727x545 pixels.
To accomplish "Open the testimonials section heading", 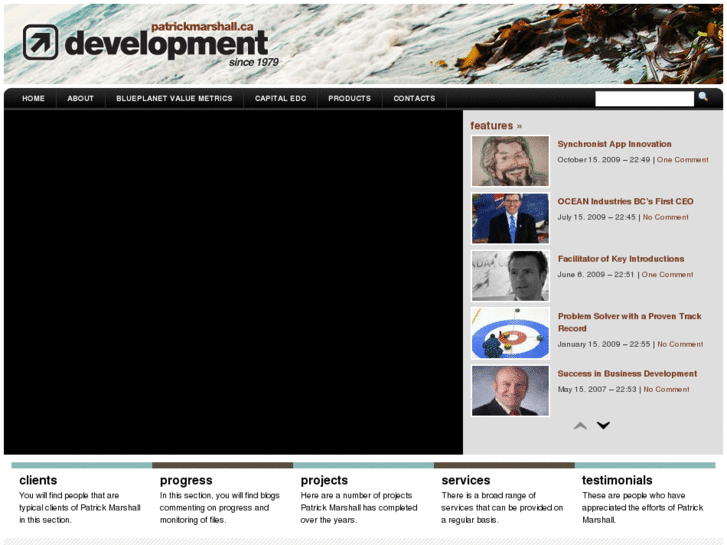I will coord(617,480).
